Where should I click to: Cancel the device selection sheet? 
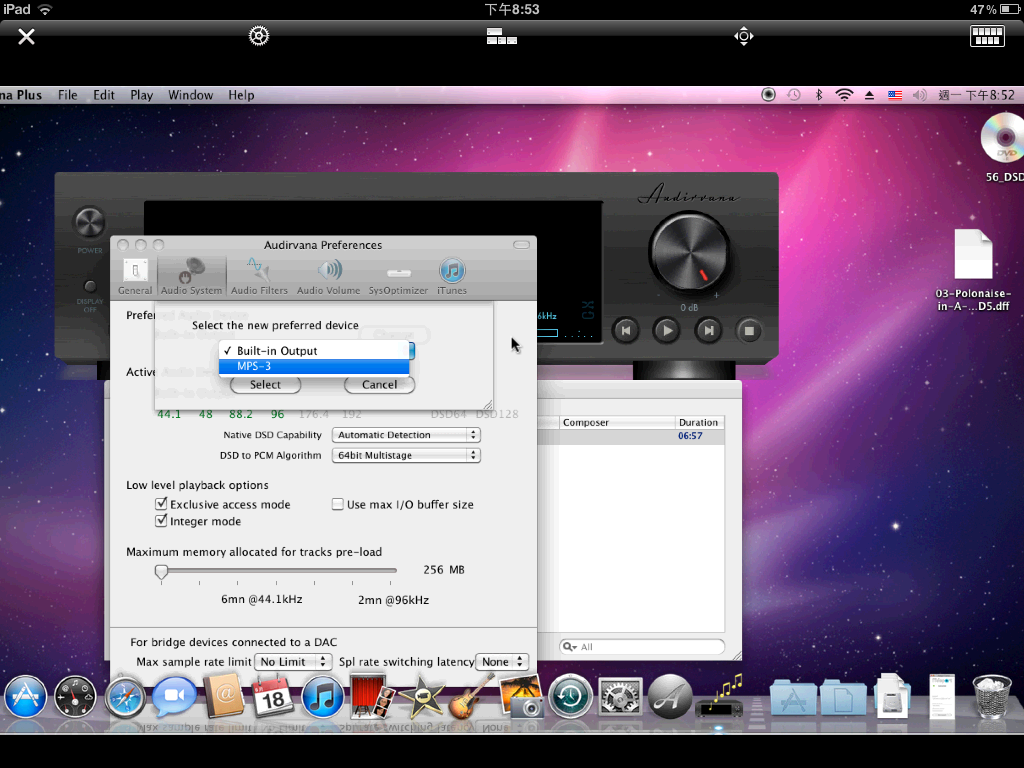pyautogui.click(x=379, y=385)
